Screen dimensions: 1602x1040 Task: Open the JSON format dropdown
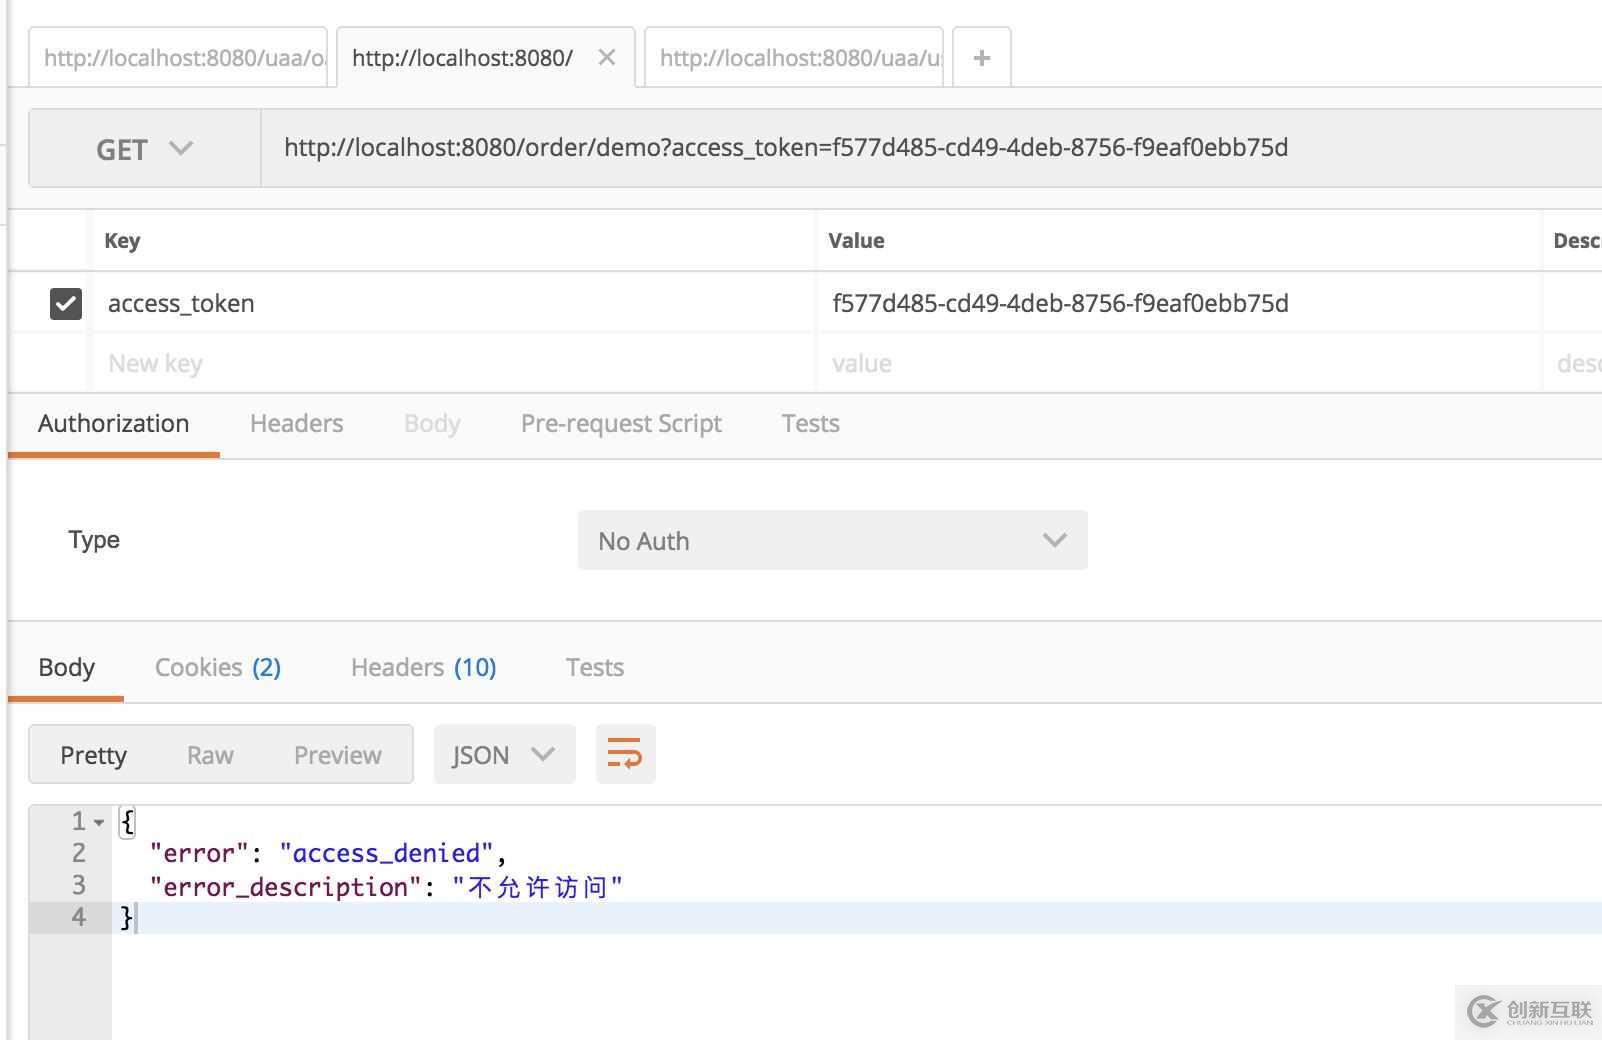pos(503,755)
